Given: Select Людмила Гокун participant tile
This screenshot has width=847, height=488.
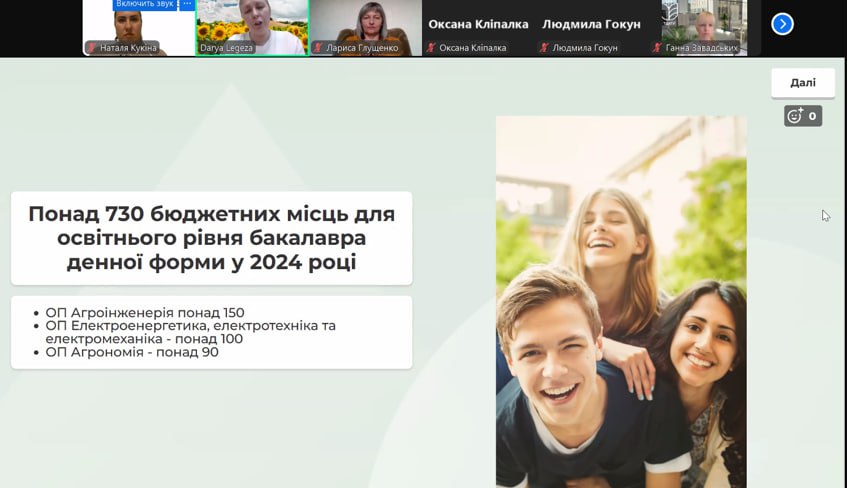Looking at the screenshot, I should [591, 28].
